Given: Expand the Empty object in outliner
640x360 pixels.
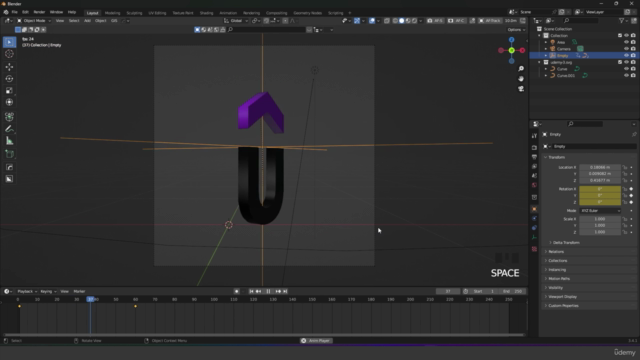Looking at the screenshot, I should coord(546,56).
